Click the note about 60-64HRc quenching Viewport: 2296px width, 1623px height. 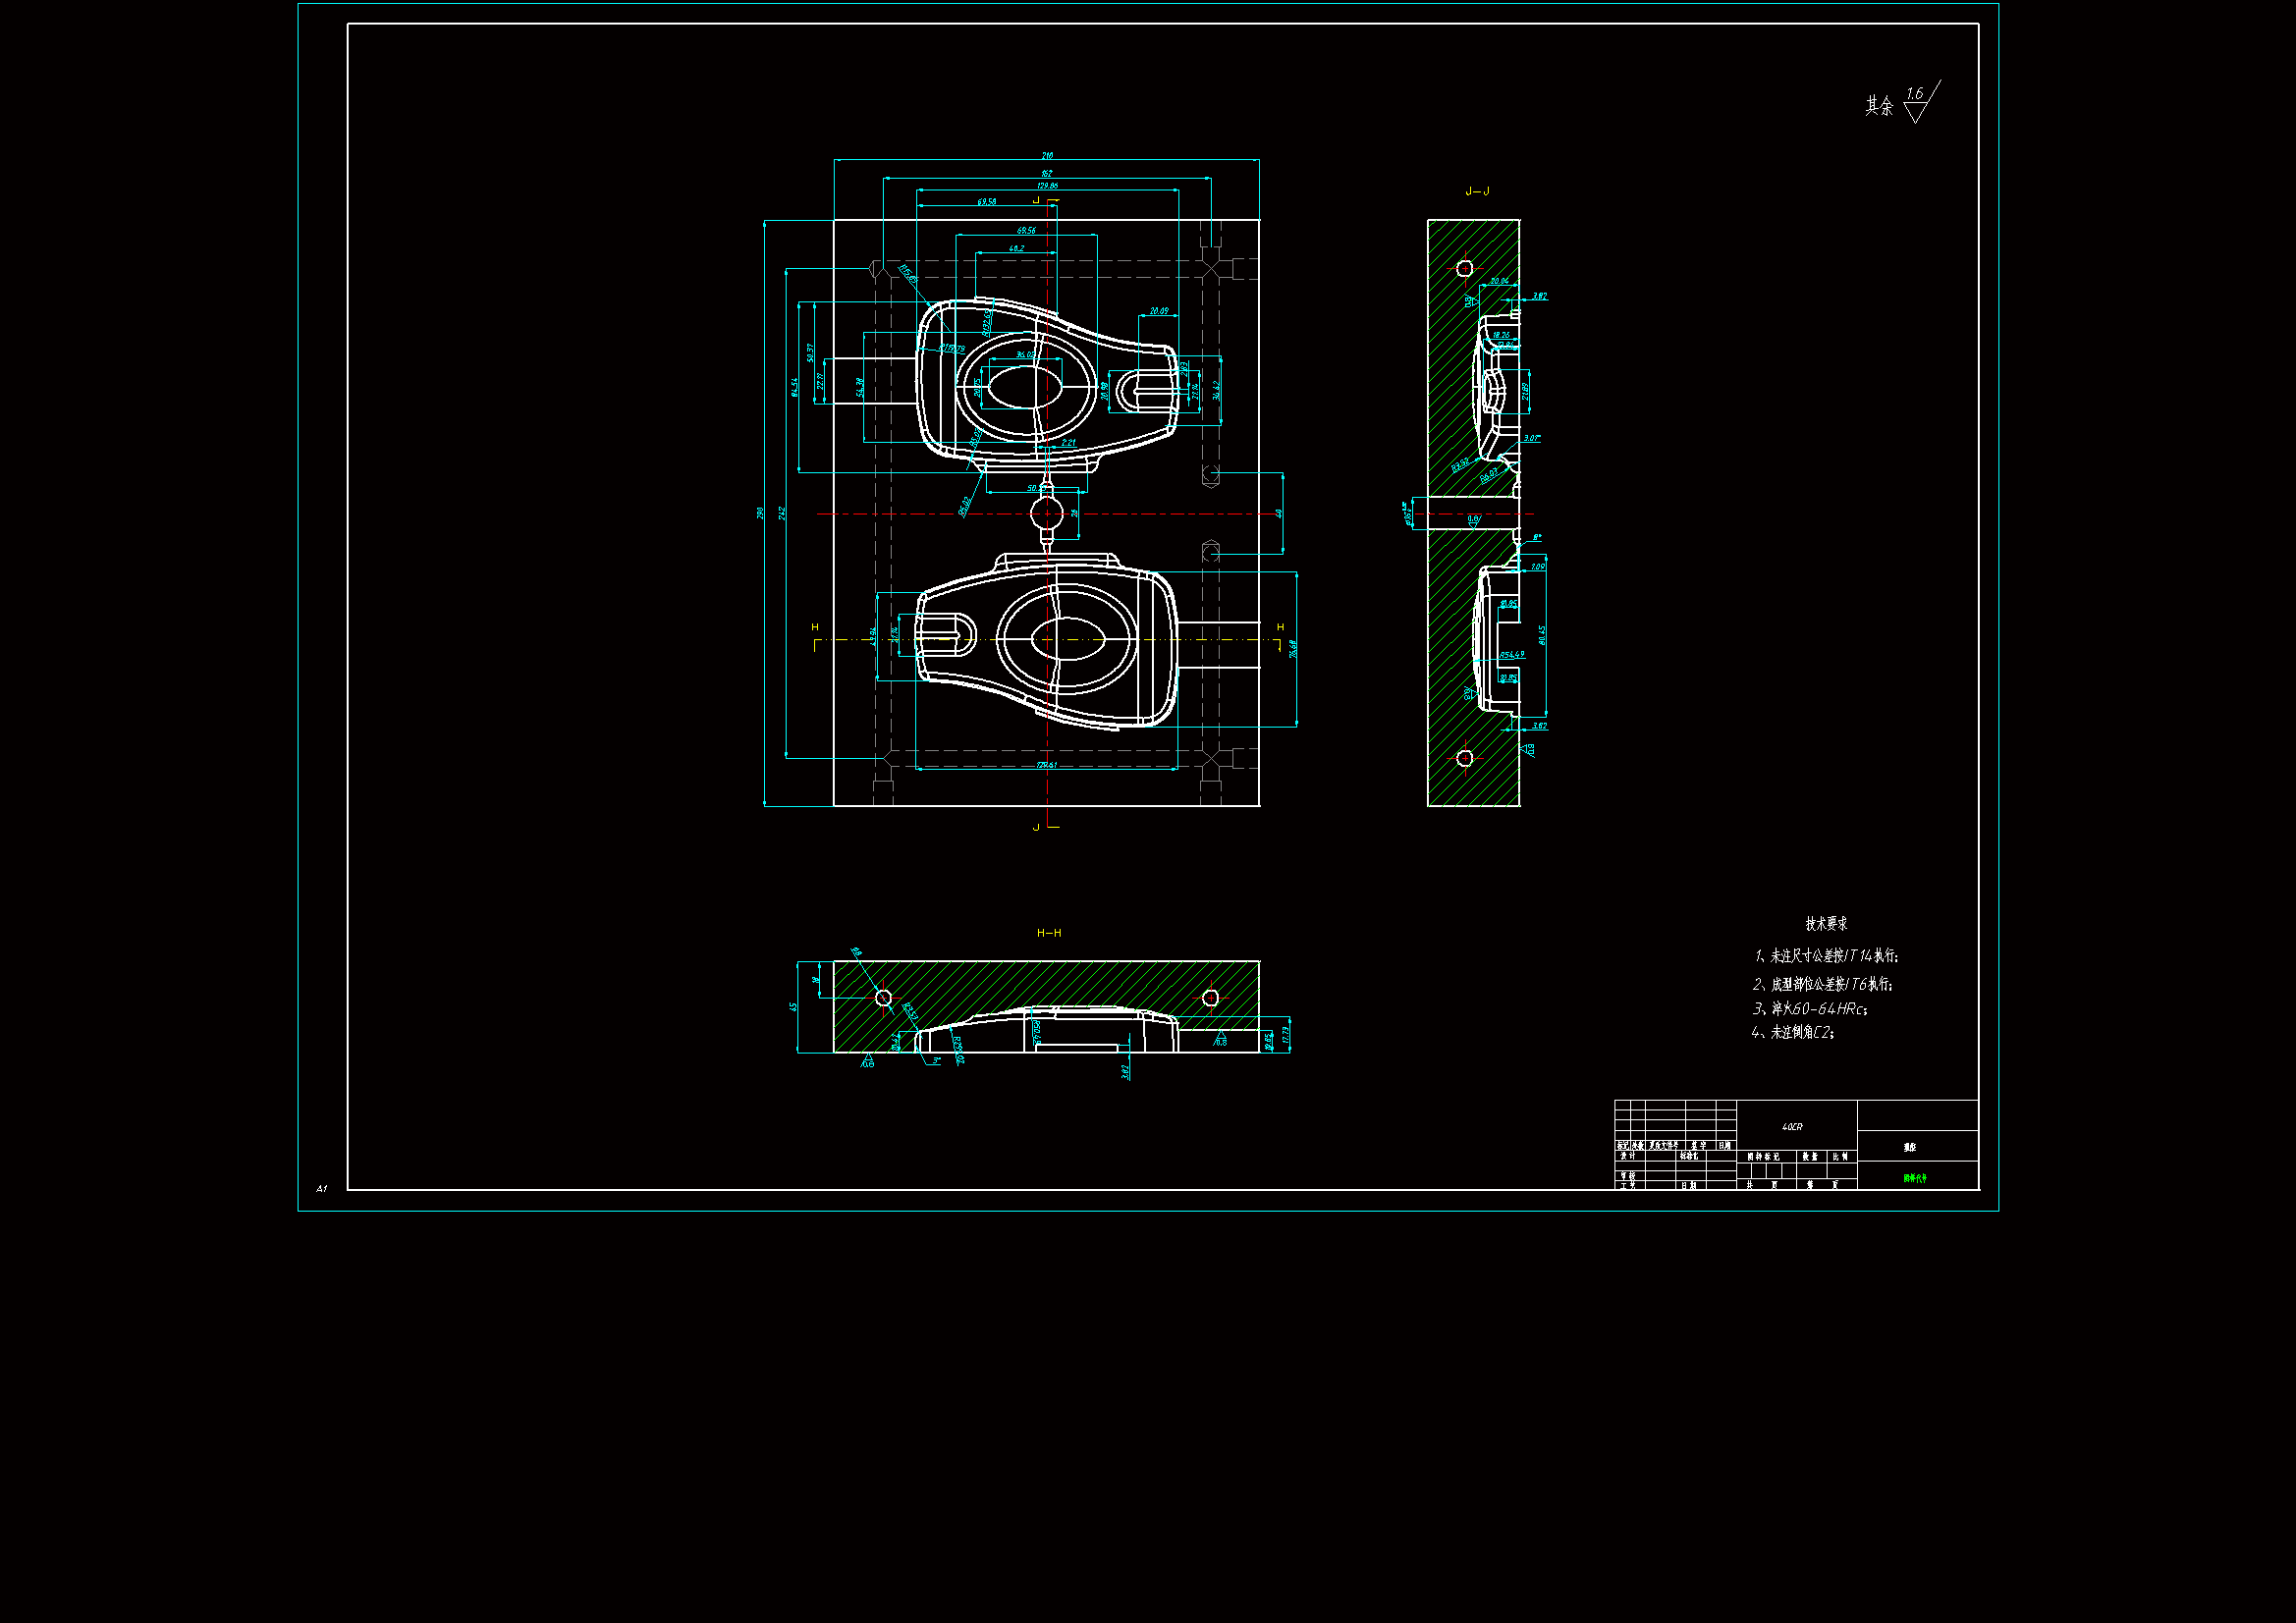pos(1809,1009)
